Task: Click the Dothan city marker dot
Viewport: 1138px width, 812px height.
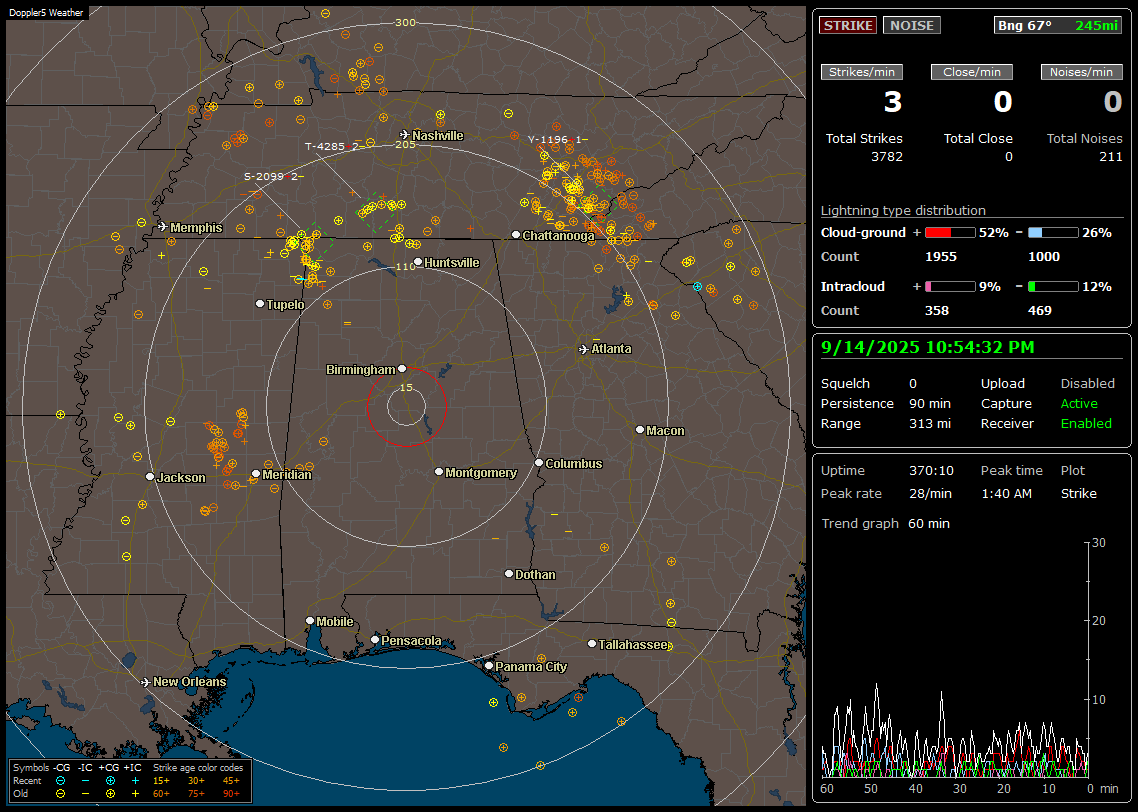Action: coord(509,573)
